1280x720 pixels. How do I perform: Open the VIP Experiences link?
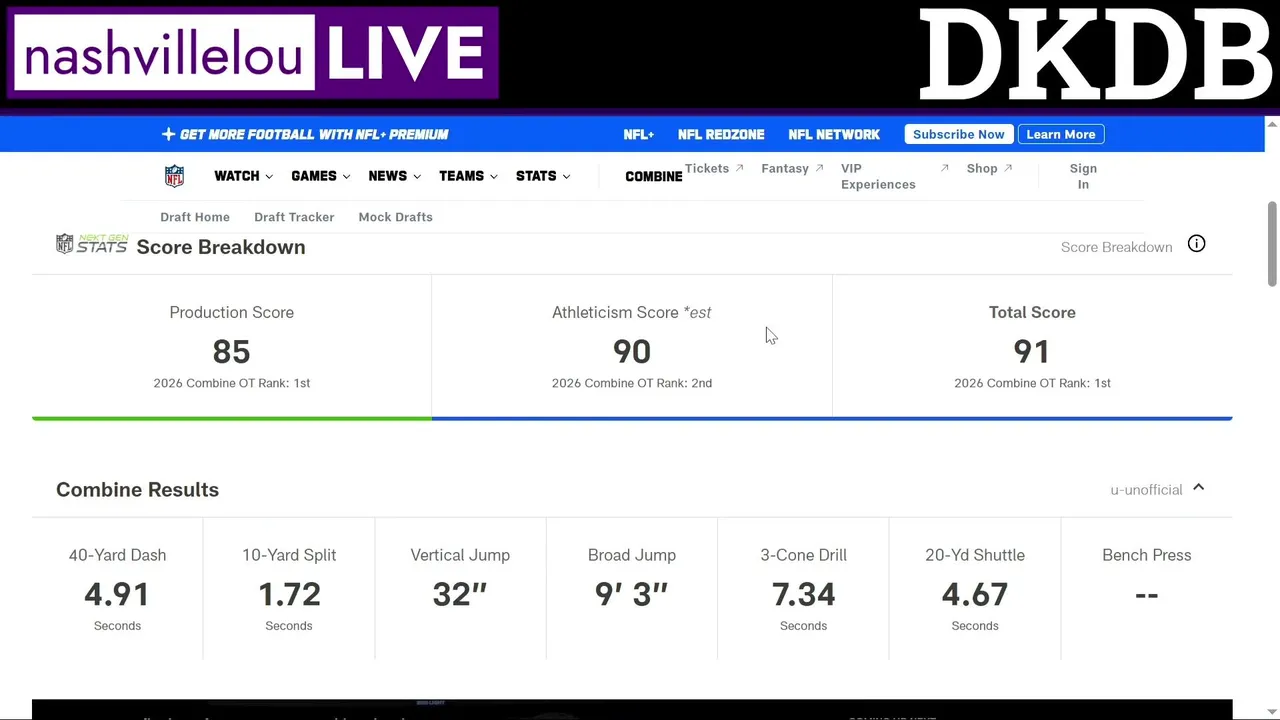894,176
